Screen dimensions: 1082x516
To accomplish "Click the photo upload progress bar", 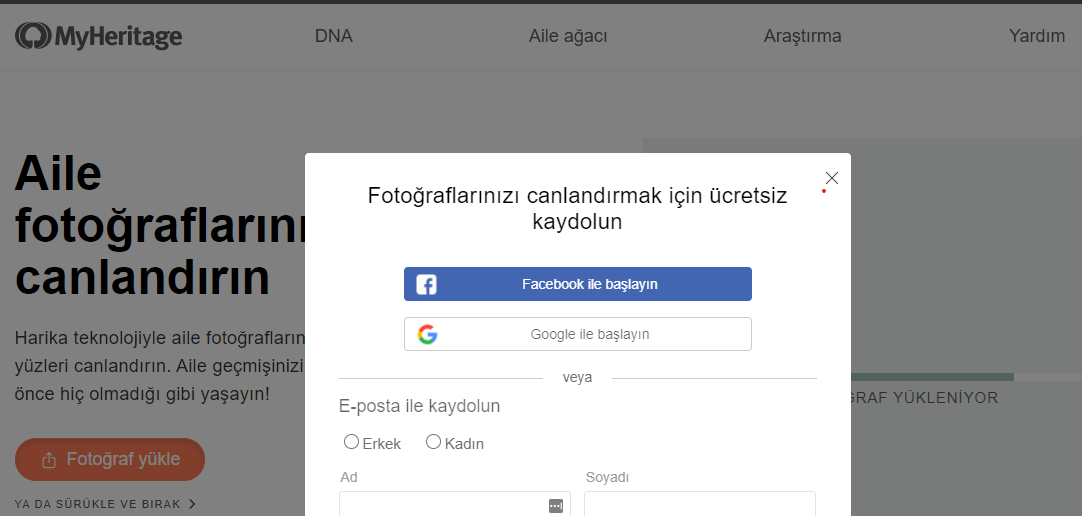I will pyautogui.click(x=966, y=377).
